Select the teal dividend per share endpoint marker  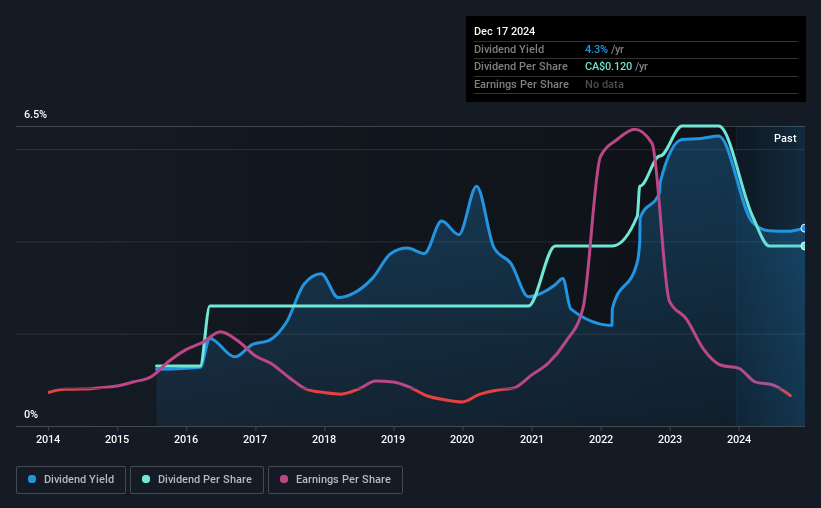803,246
